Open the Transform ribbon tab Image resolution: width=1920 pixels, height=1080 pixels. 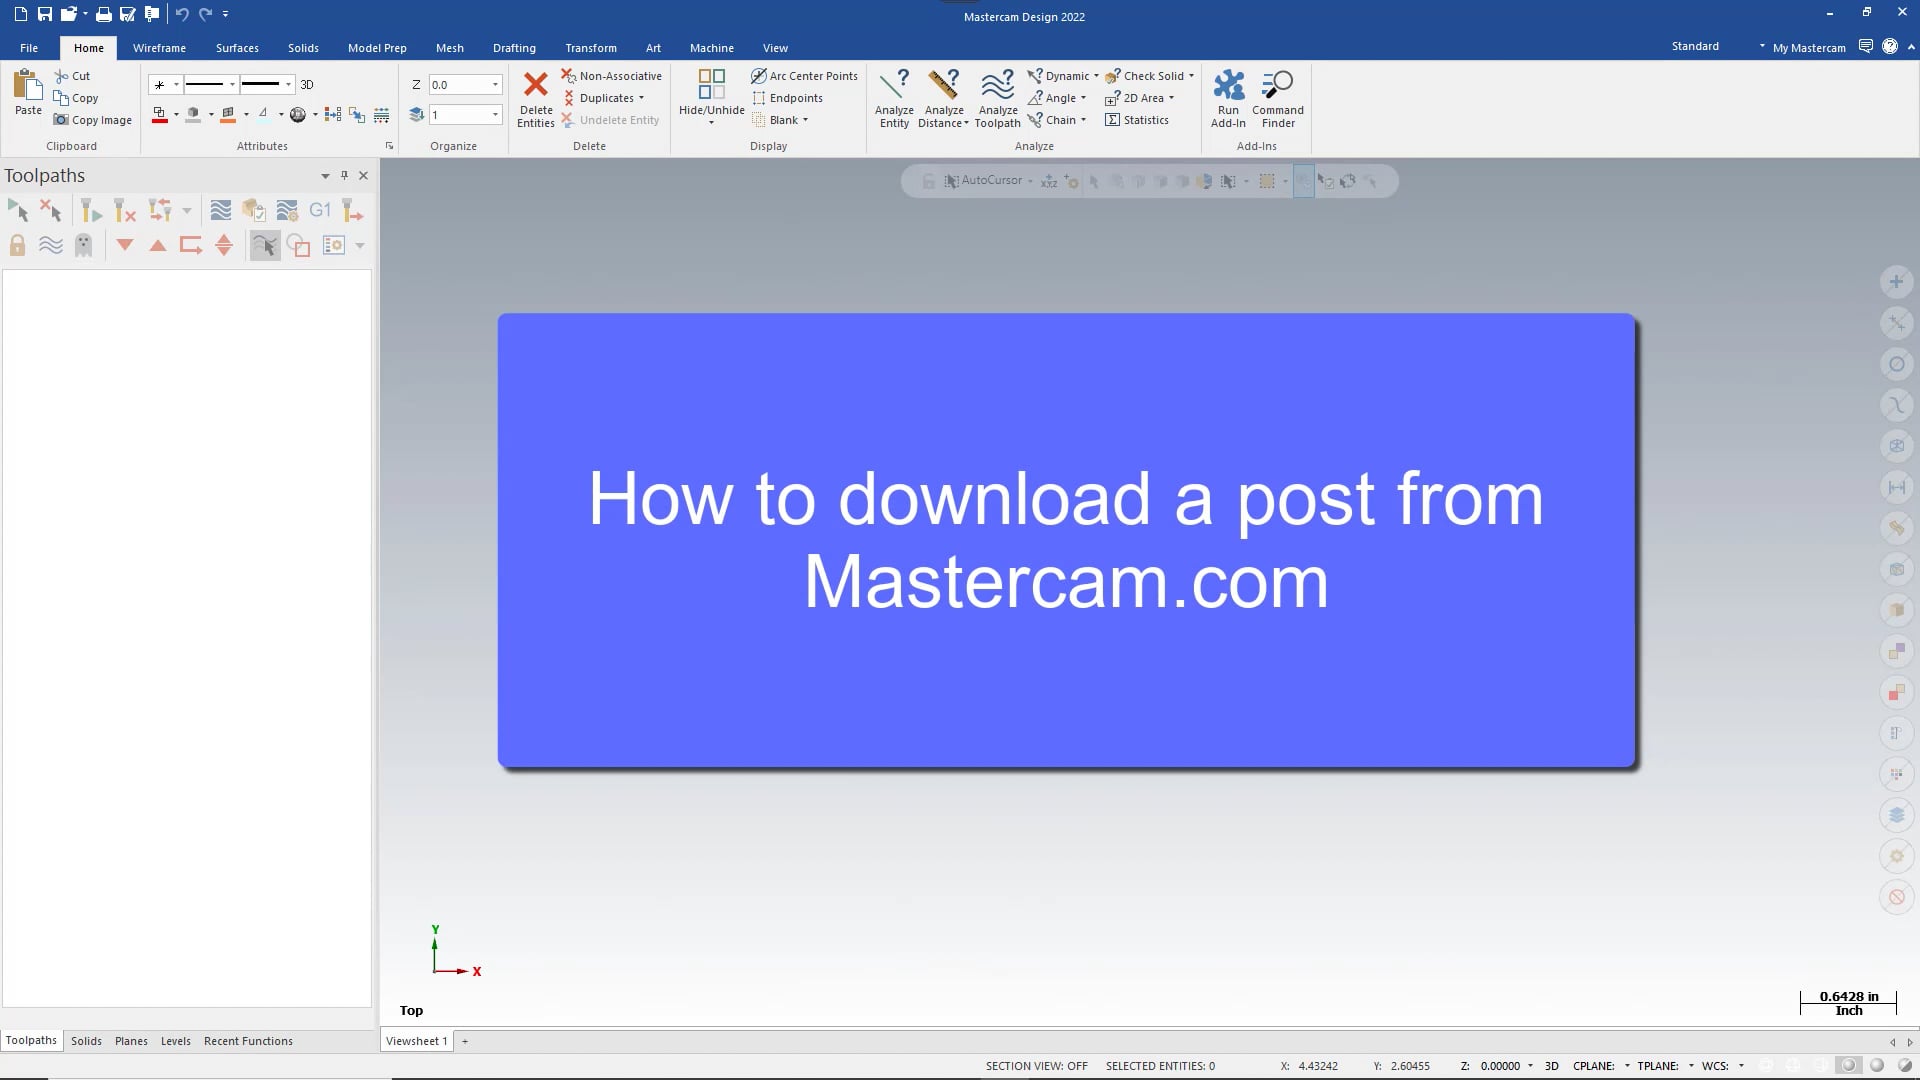[x=591, y=48]
